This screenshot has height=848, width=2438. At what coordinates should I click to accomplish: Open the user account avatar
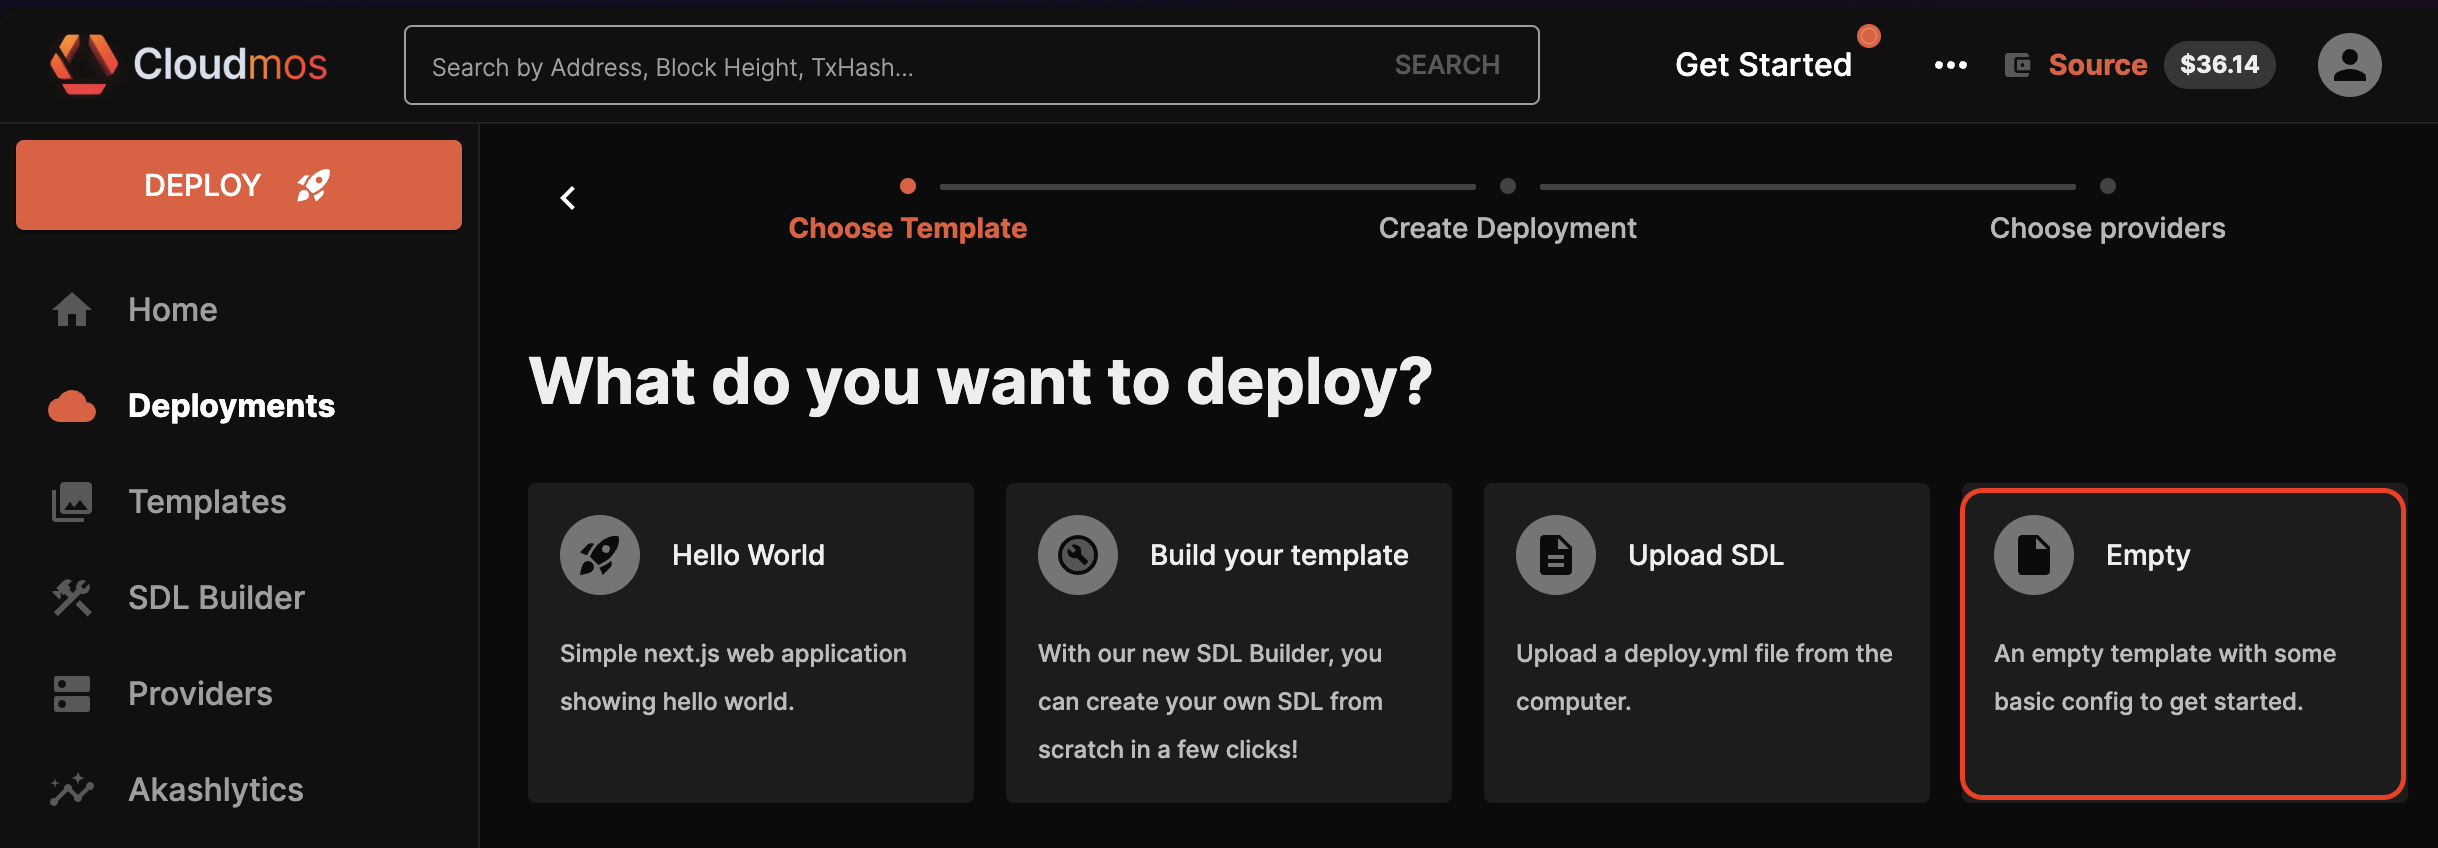coord(2349,65)
